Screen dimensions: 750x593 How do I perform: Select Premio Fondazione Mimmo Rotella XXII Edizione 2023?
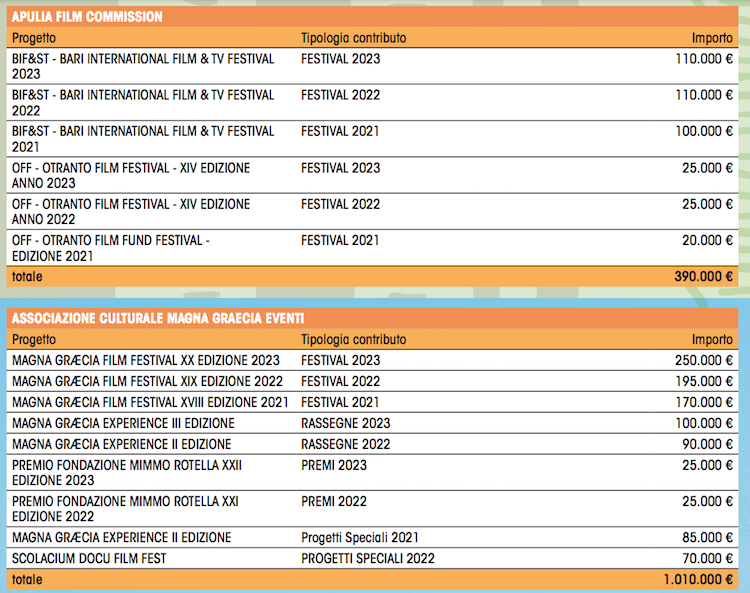[x=127, y=472]
